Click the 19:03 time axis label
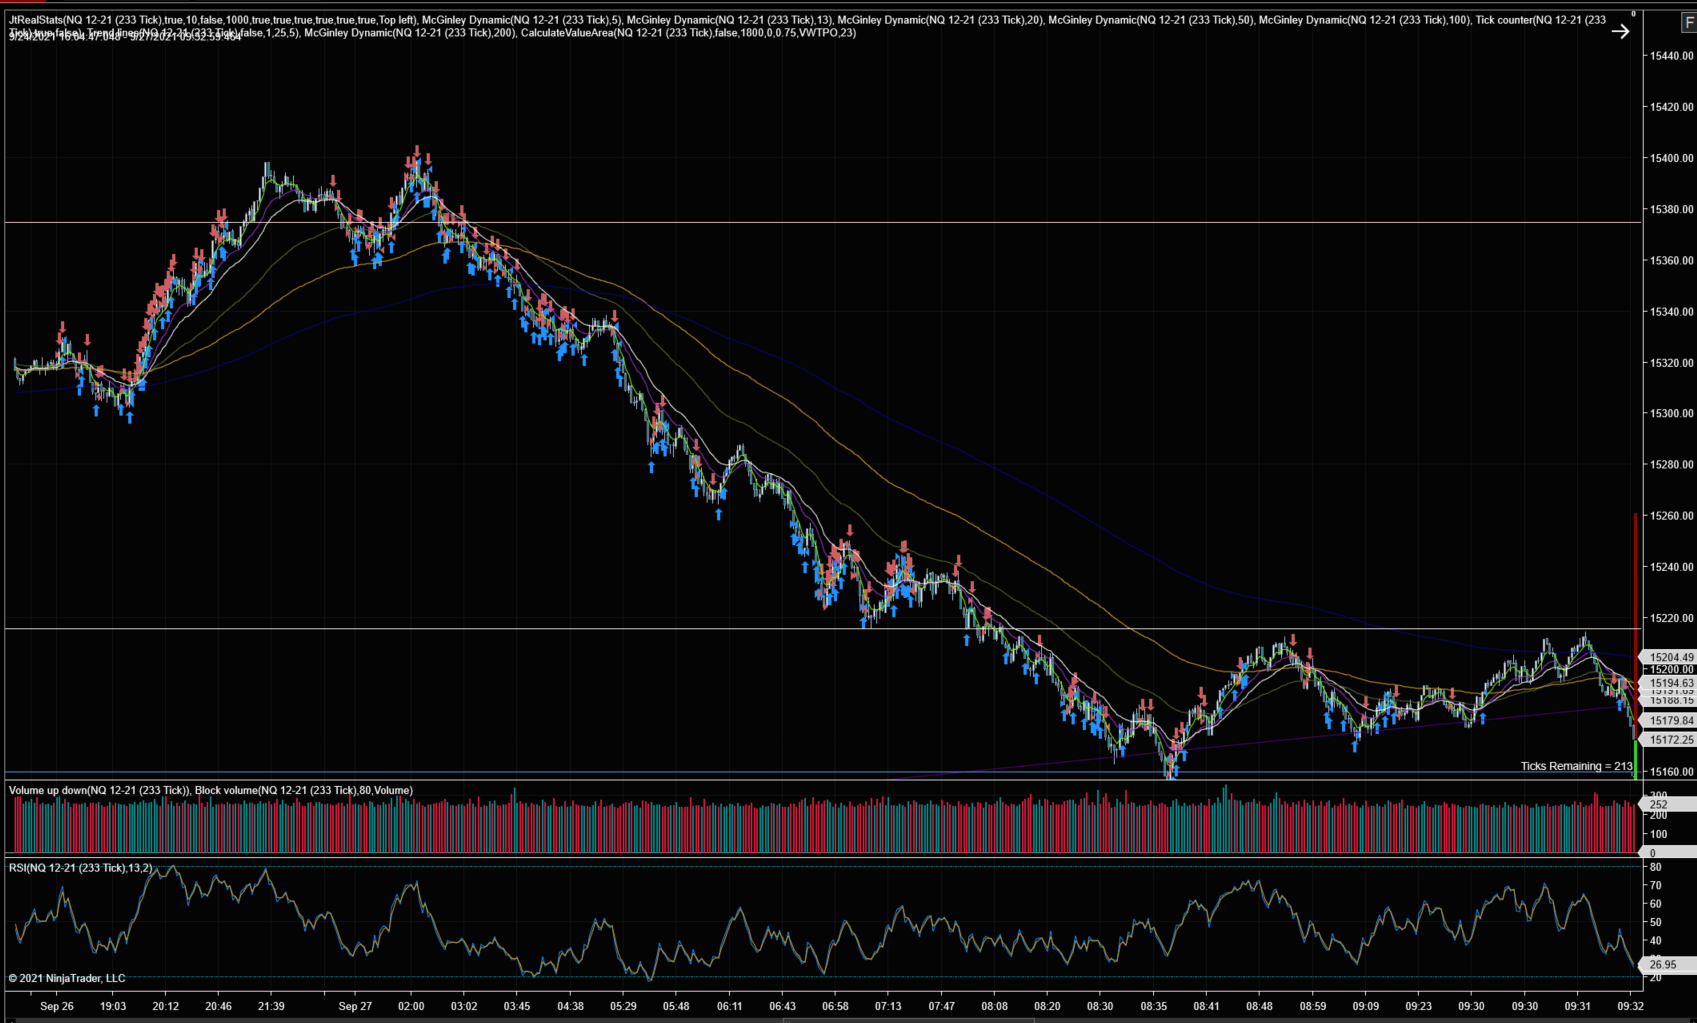1697x1023 pixels. 113,1006
